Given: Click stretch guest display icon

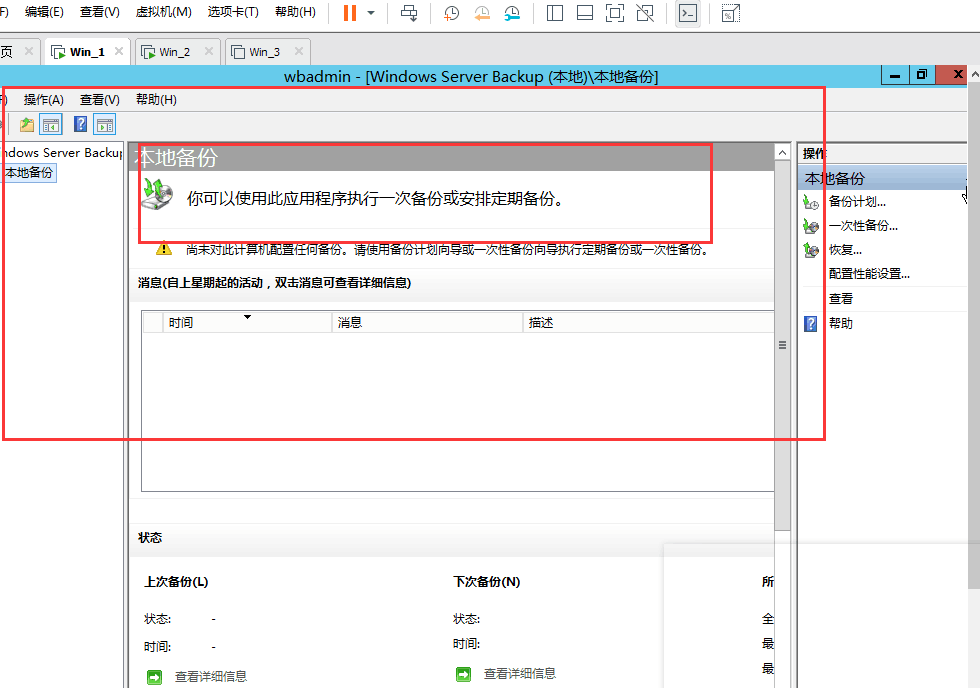Looking at the screenshot, I should pyautogui.click(x=730, y=12).
